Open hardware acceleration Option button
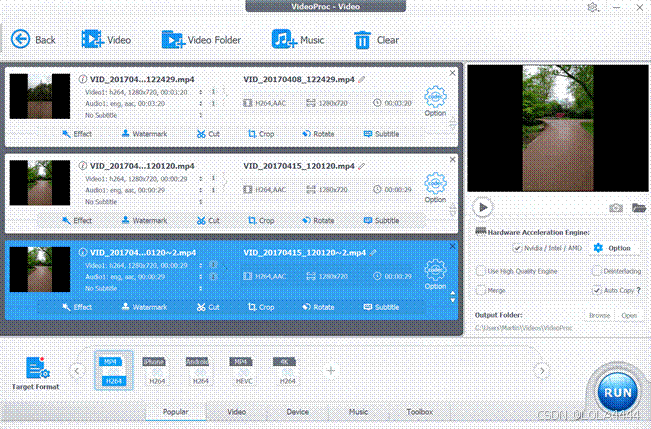 click(612, 248)
